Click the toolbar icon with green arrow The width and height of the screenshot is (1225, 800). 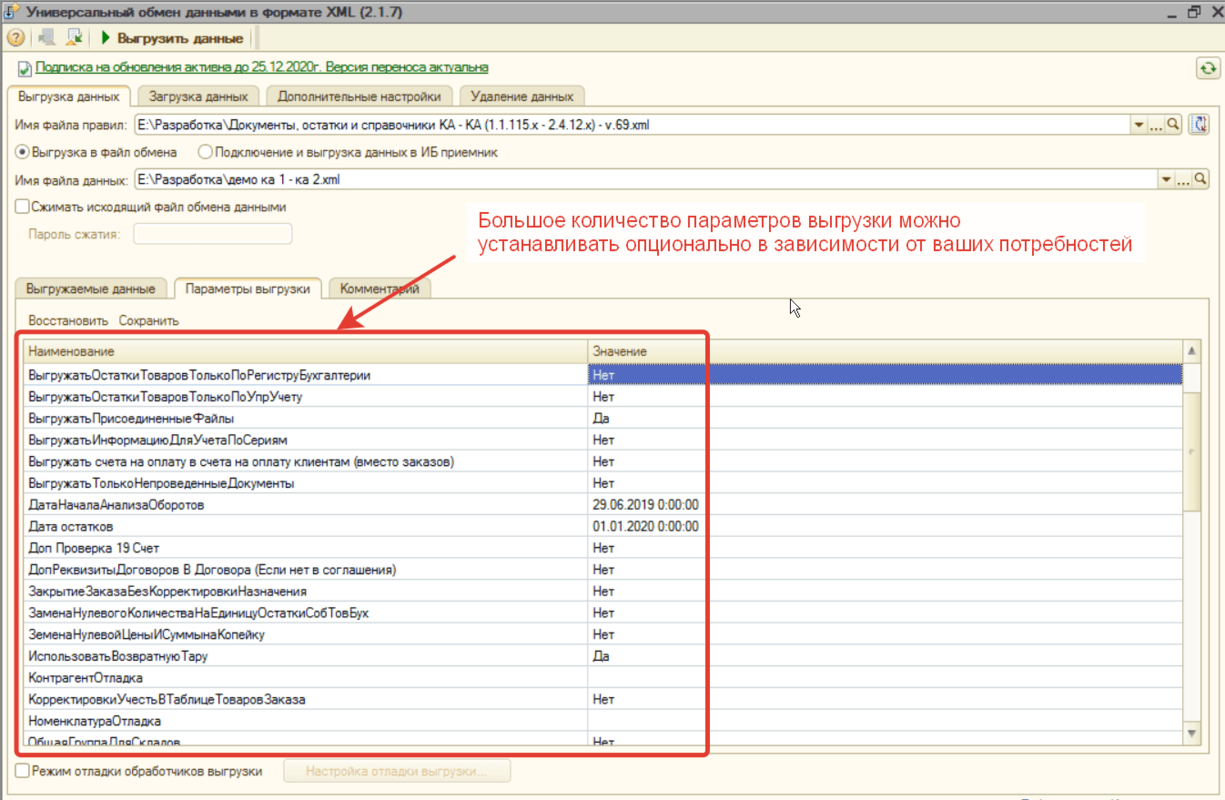(74, 38)
